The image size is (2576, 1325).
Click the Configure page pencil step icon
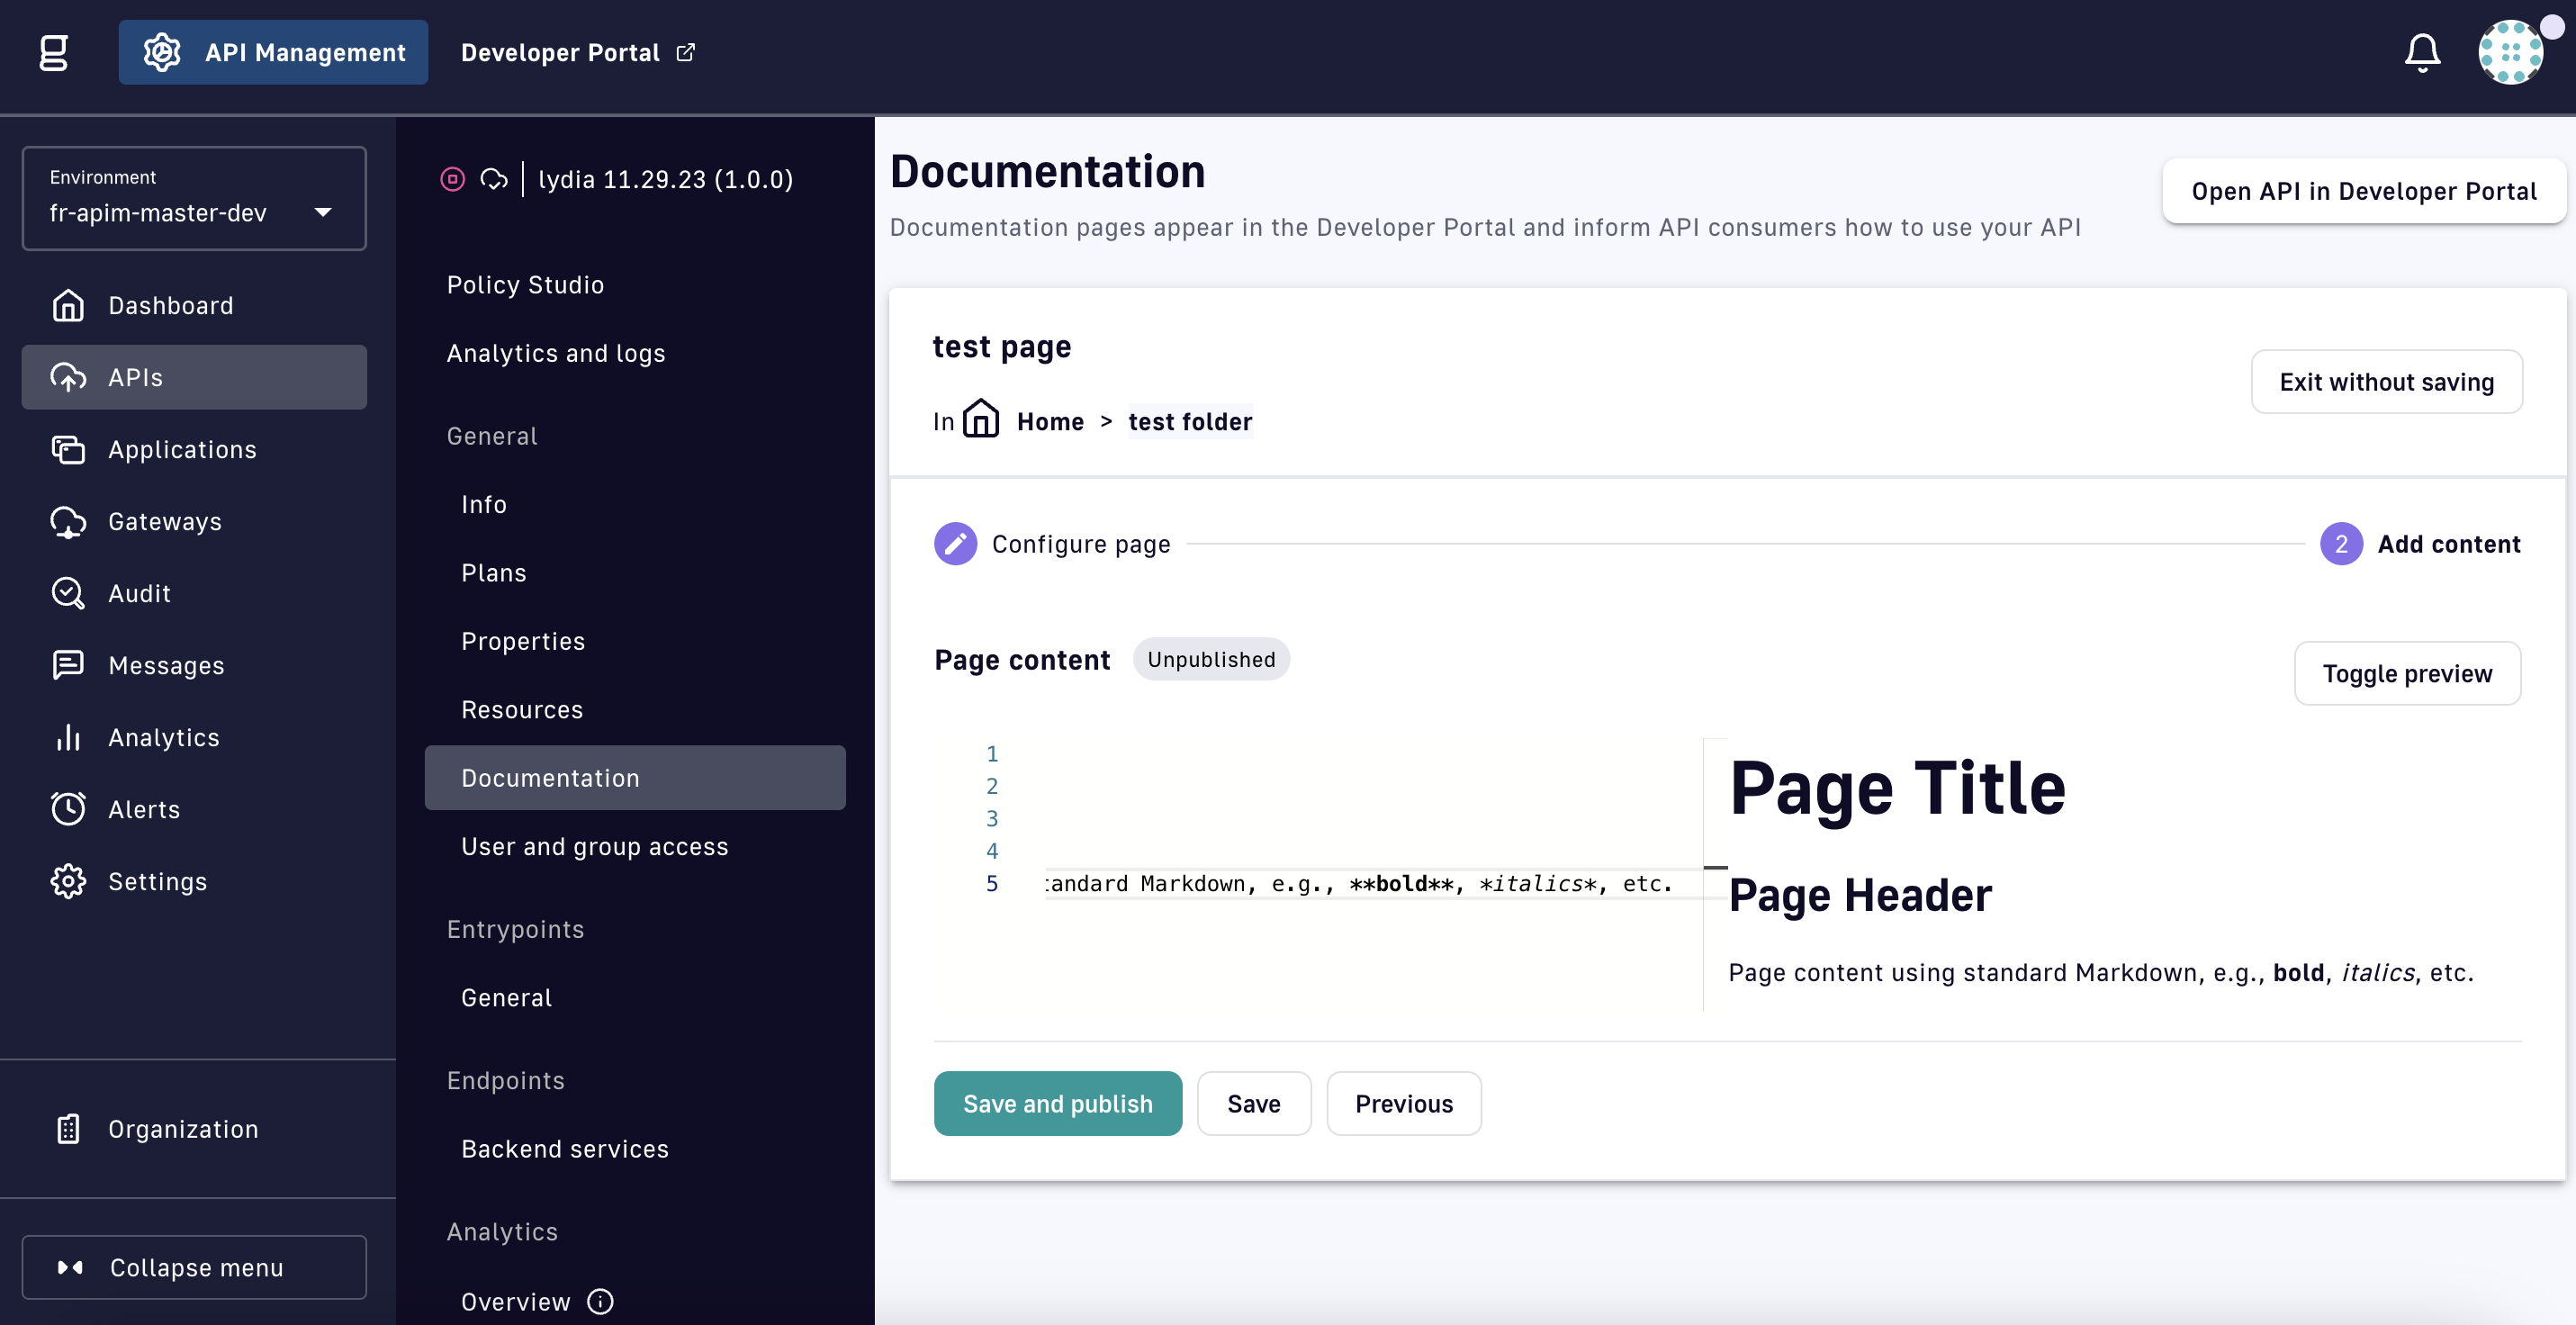click(955, 544)
